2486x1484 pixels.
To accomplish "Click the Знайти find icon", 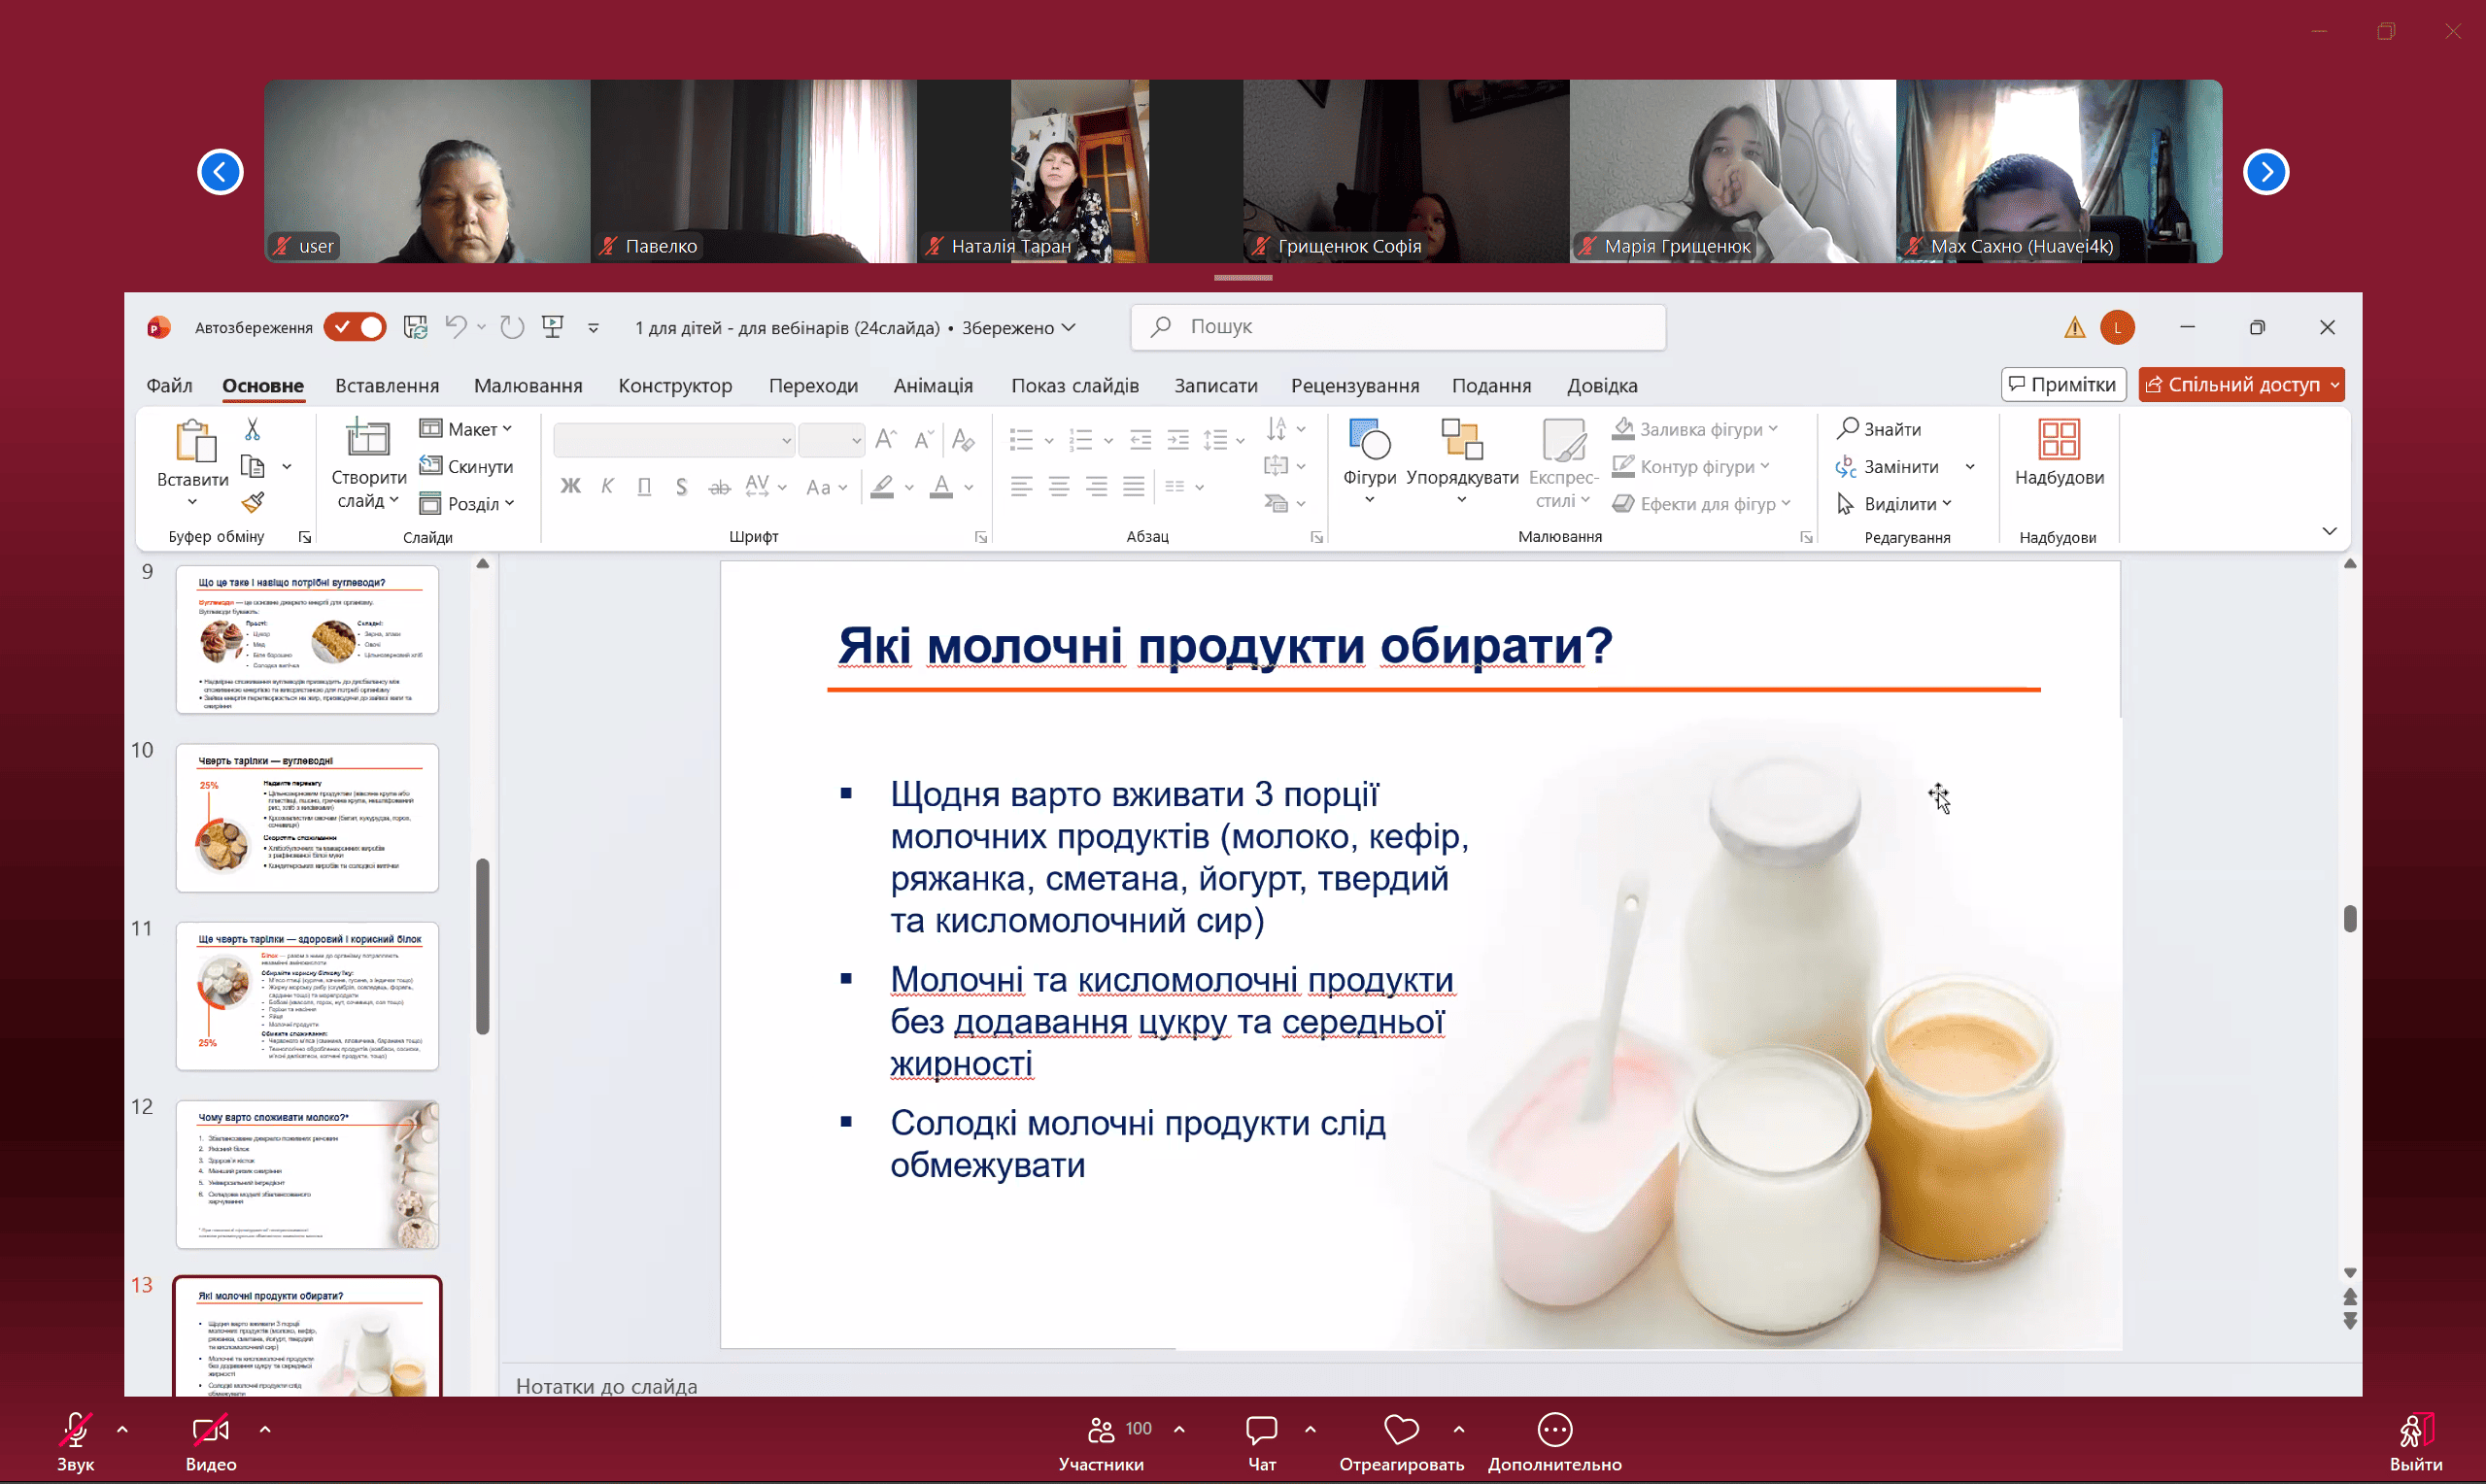I will pyautogui.click(x=1879, y=429).
